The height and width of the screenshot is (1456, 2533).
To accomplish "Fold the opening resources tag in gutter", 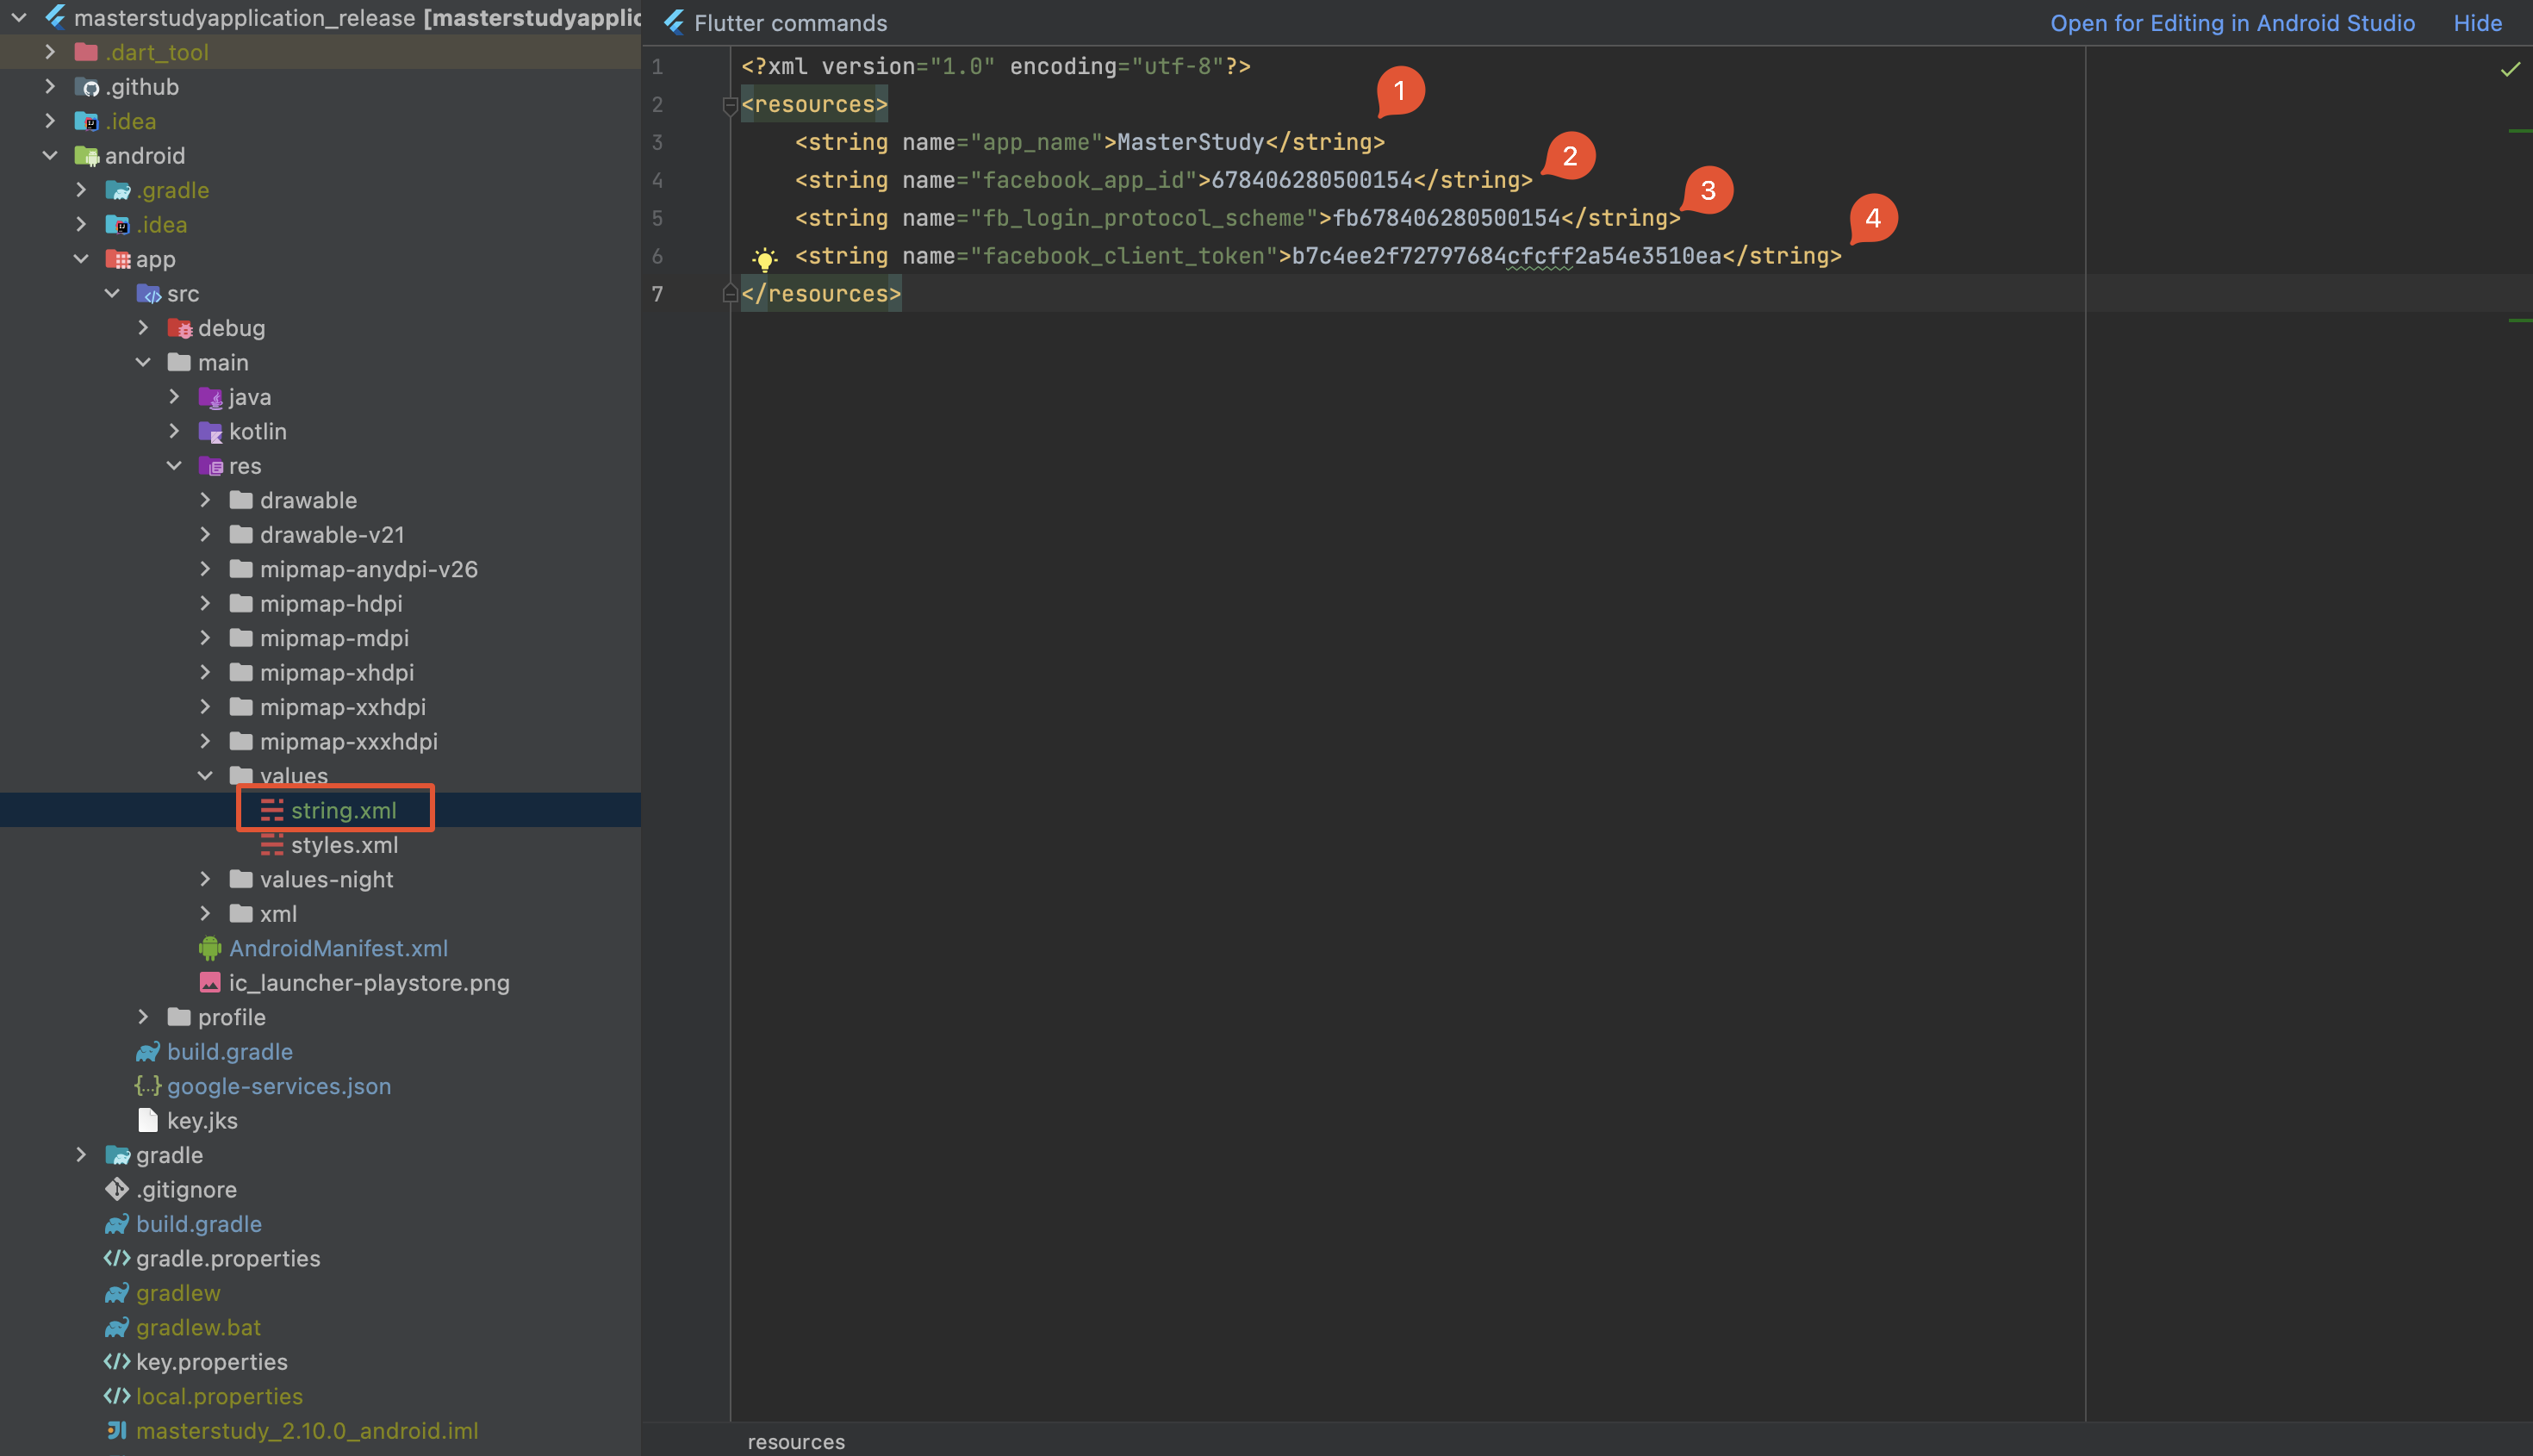I will click(729, 104).
